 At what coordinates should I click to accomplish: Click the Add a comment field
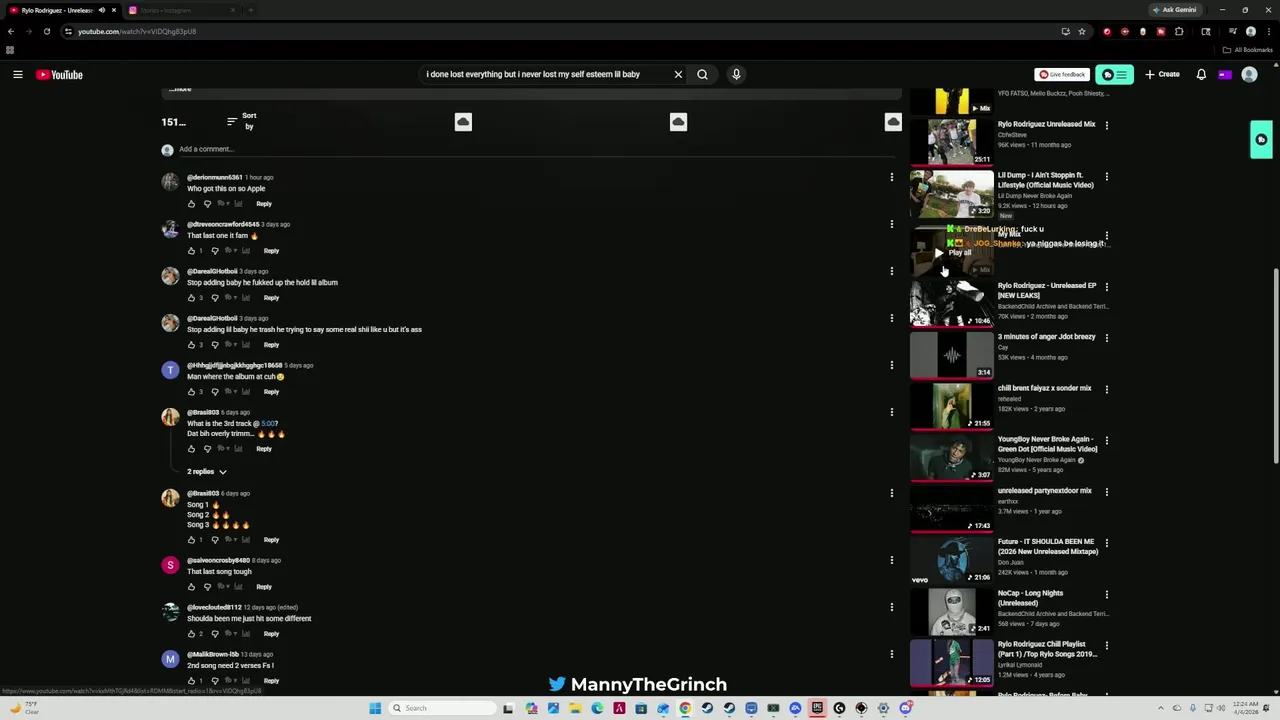[x=536, y=149]
